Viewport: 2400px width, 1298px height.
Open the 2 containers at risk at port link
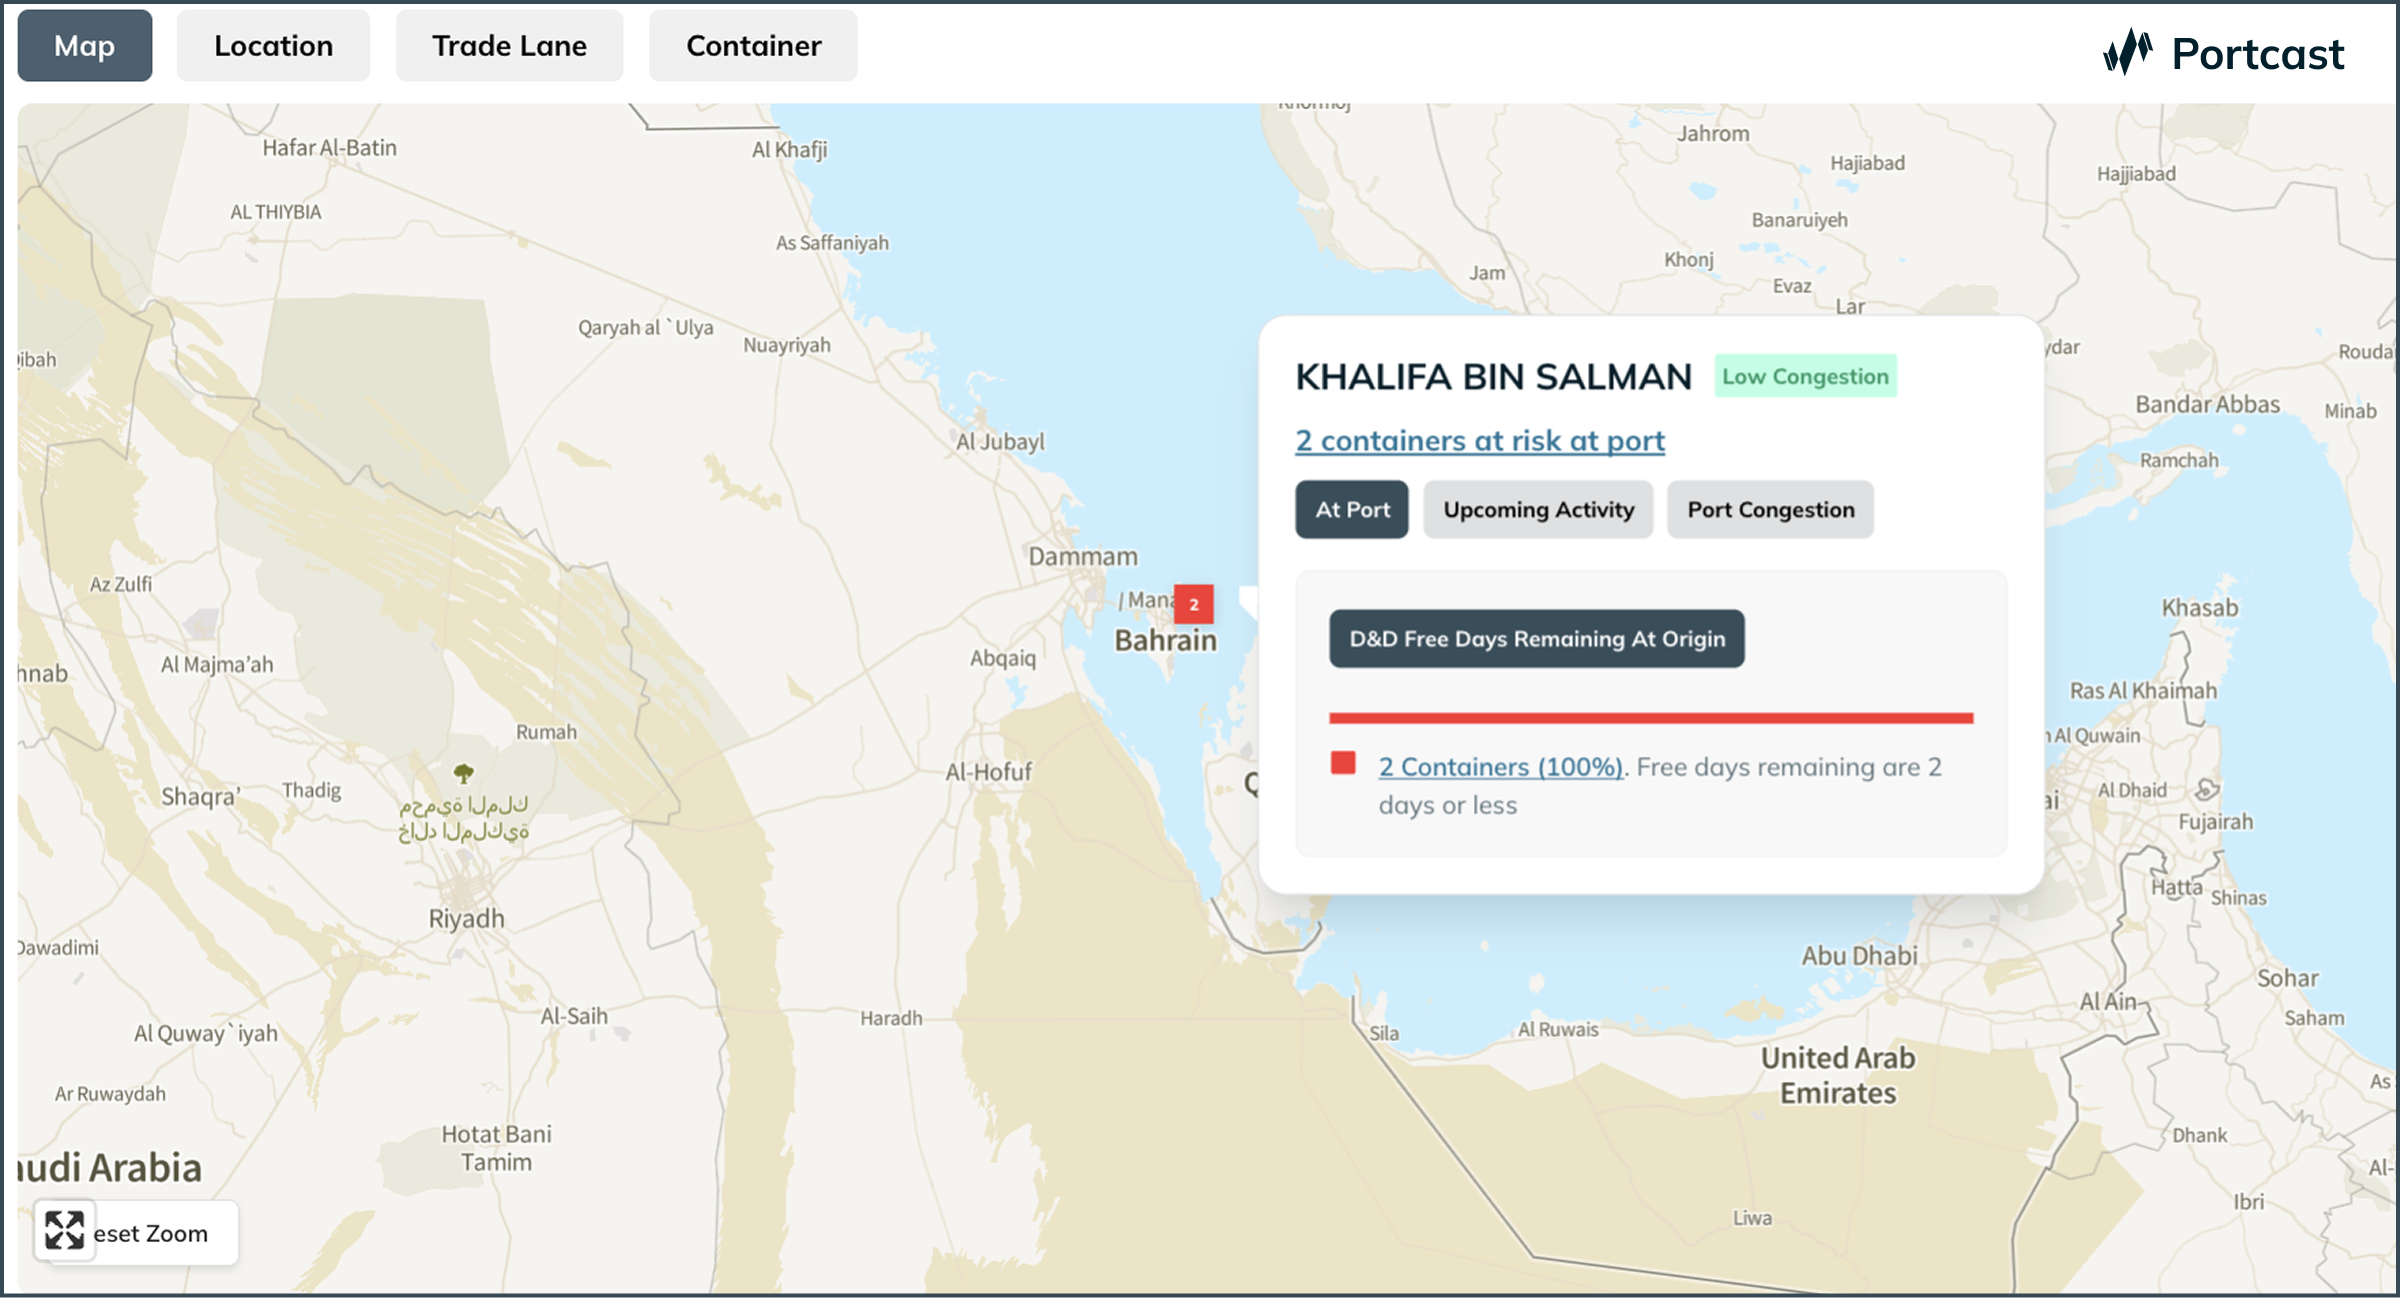(1479, 441)
